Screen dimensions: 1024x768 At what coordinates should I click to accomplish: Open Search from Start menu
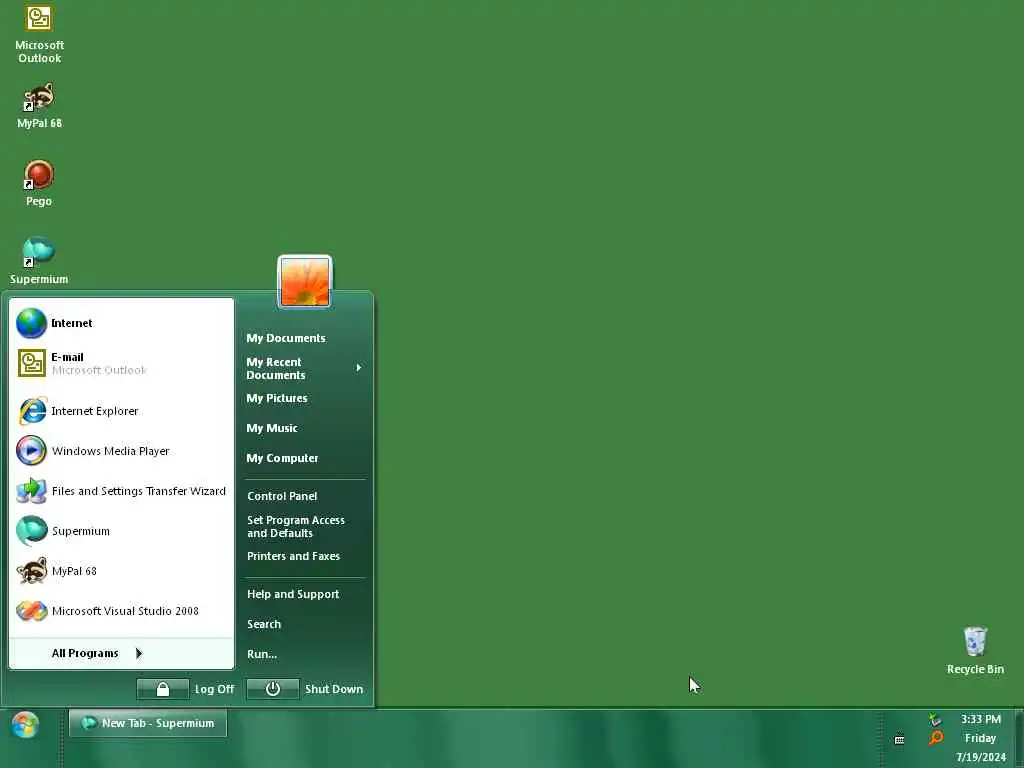(x=264, y=624)
